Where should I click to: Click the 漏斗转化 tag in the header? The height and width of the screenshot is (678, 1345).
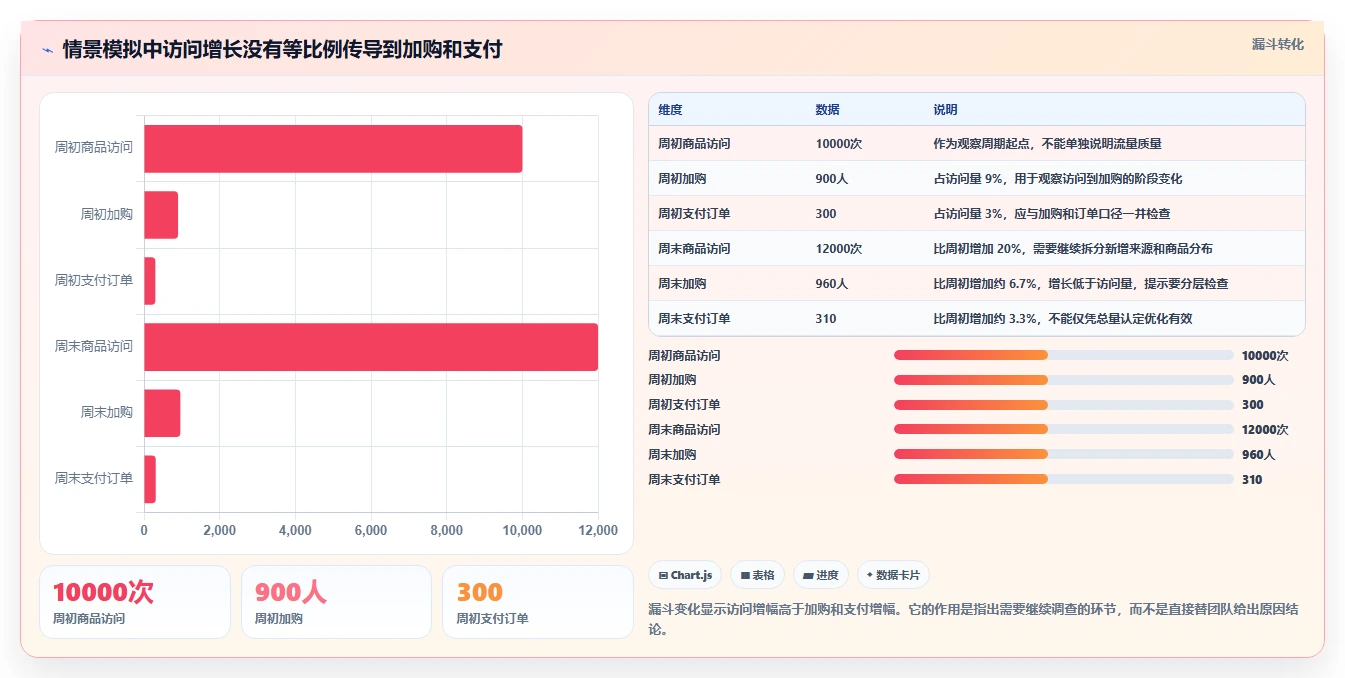coord(1277,45)
